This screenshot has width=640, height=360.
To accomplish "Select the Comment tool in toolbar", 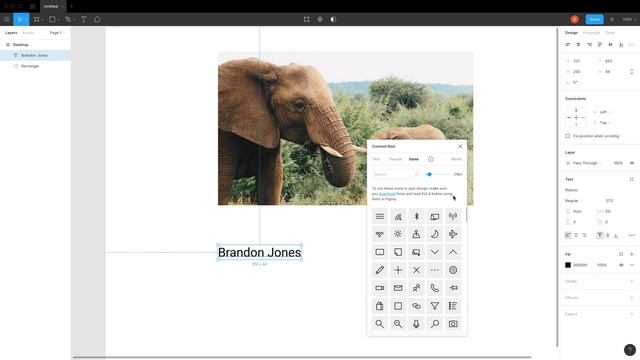I will pyautogui.click(x=97, y=19).
